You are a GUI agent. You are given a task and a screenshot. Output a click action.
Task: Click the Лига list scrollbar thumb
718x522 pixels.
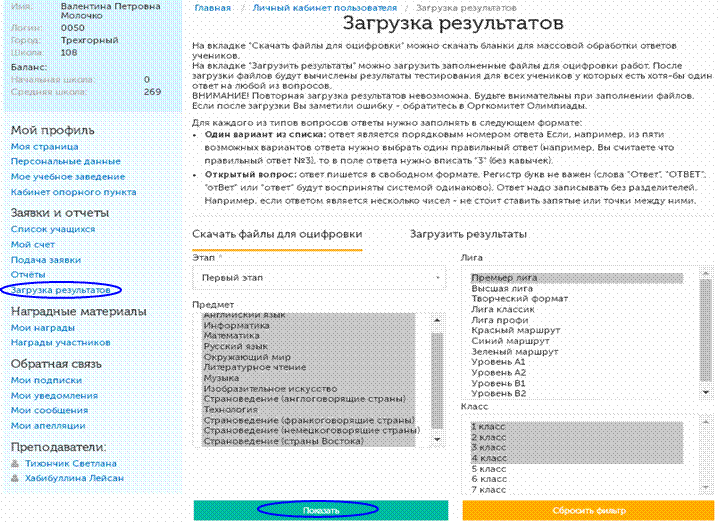(706, 330)
